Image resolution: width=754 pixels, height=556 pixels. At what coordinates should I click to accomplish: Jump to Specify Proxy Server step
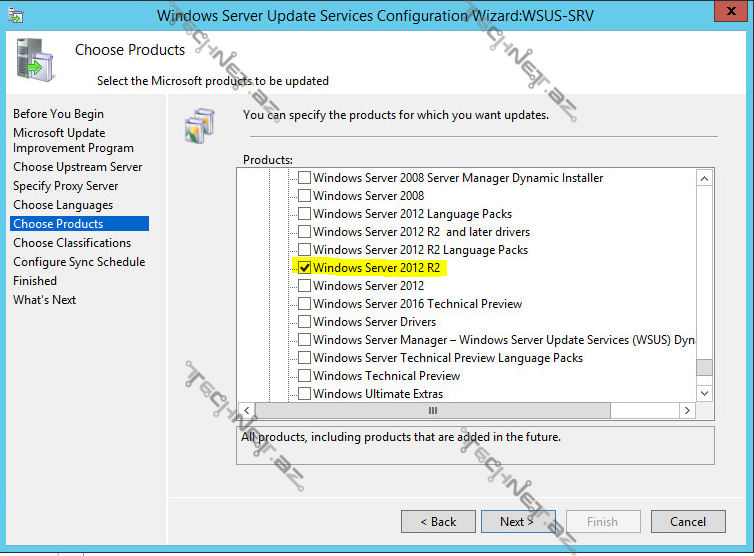[66, 186]
